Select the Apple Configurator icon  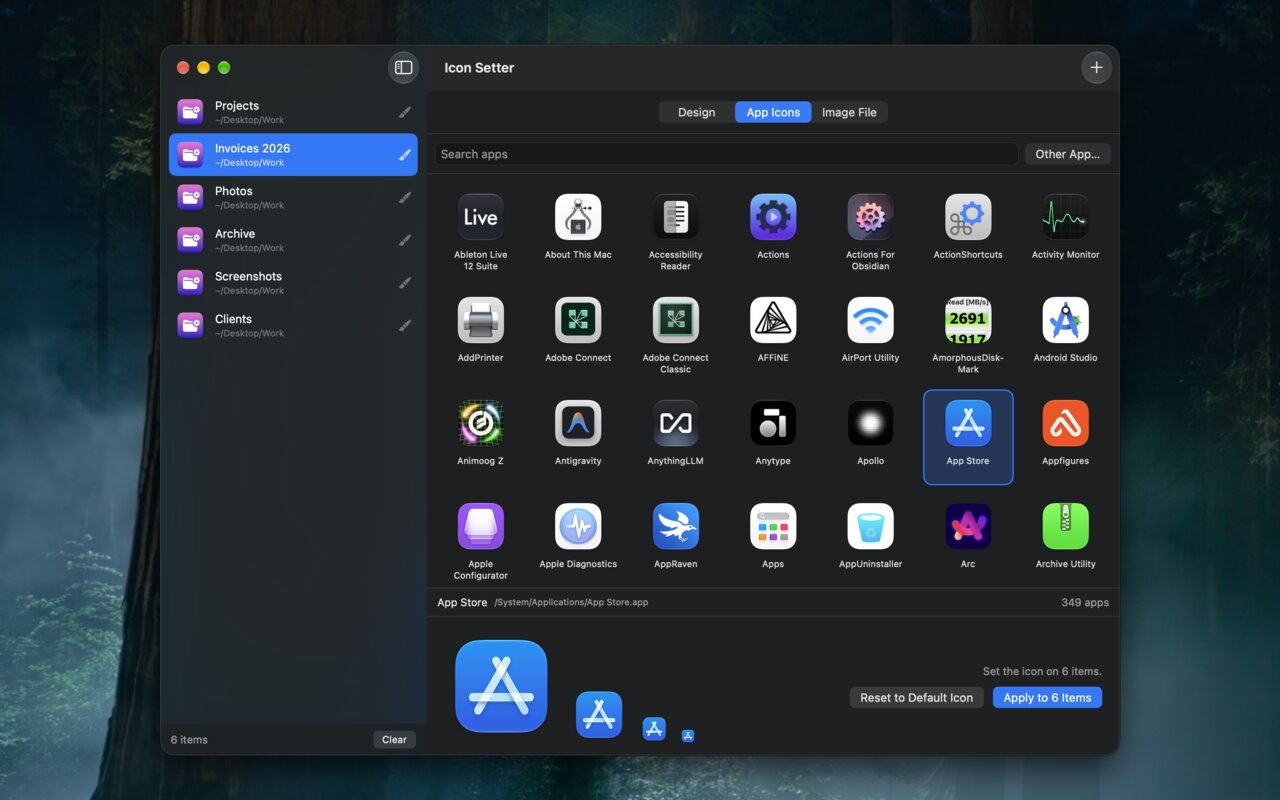pos(480,526)
